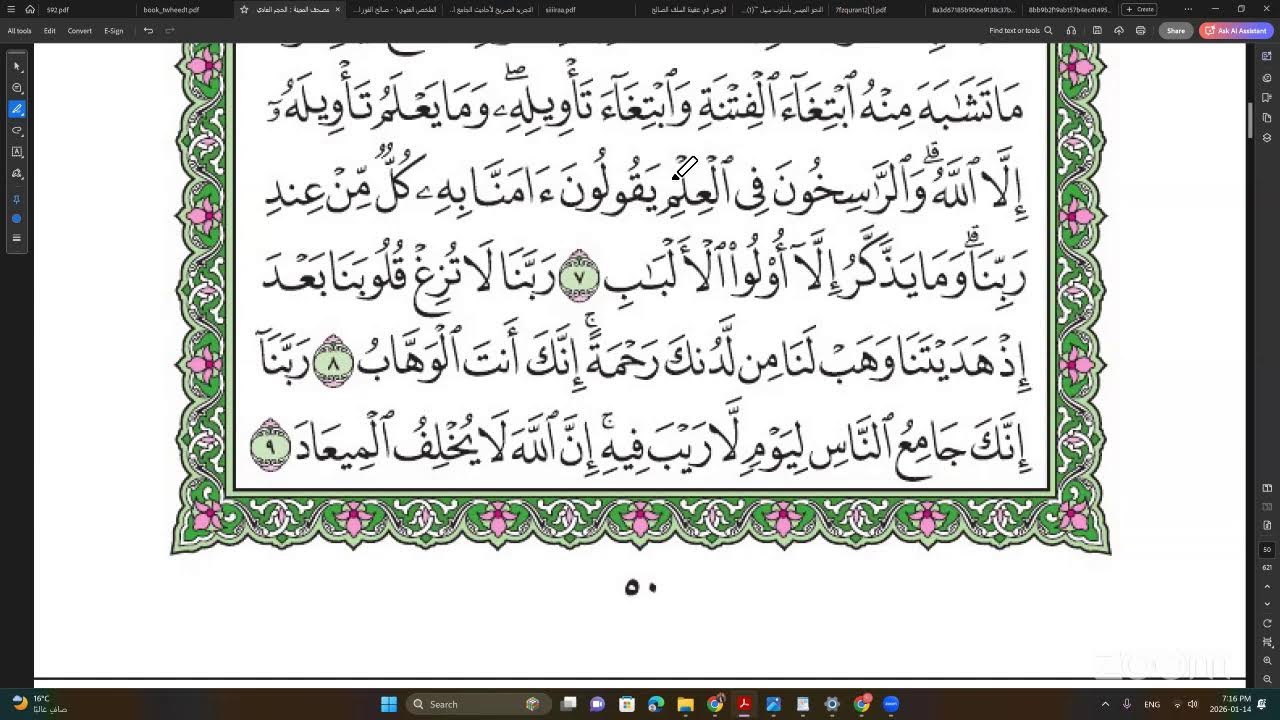Image resolution: width=1280 pixels, height=720 pixels.
Task: Open the read aloud headphones icon
Action: coord(1071,31)
